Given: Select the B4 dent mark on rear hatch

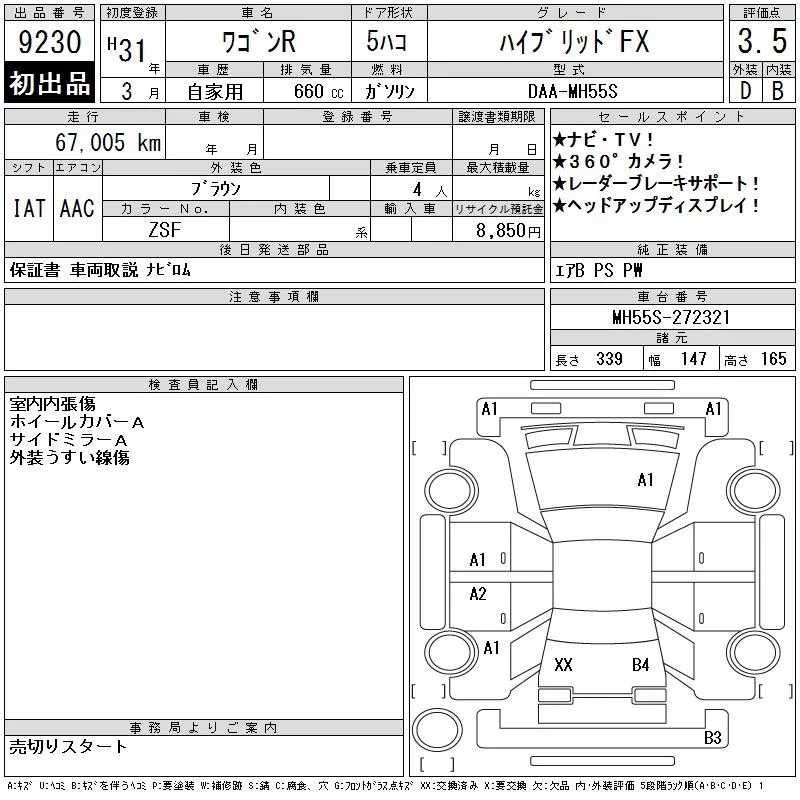Looking at the screenshot, I should point(641,665).
